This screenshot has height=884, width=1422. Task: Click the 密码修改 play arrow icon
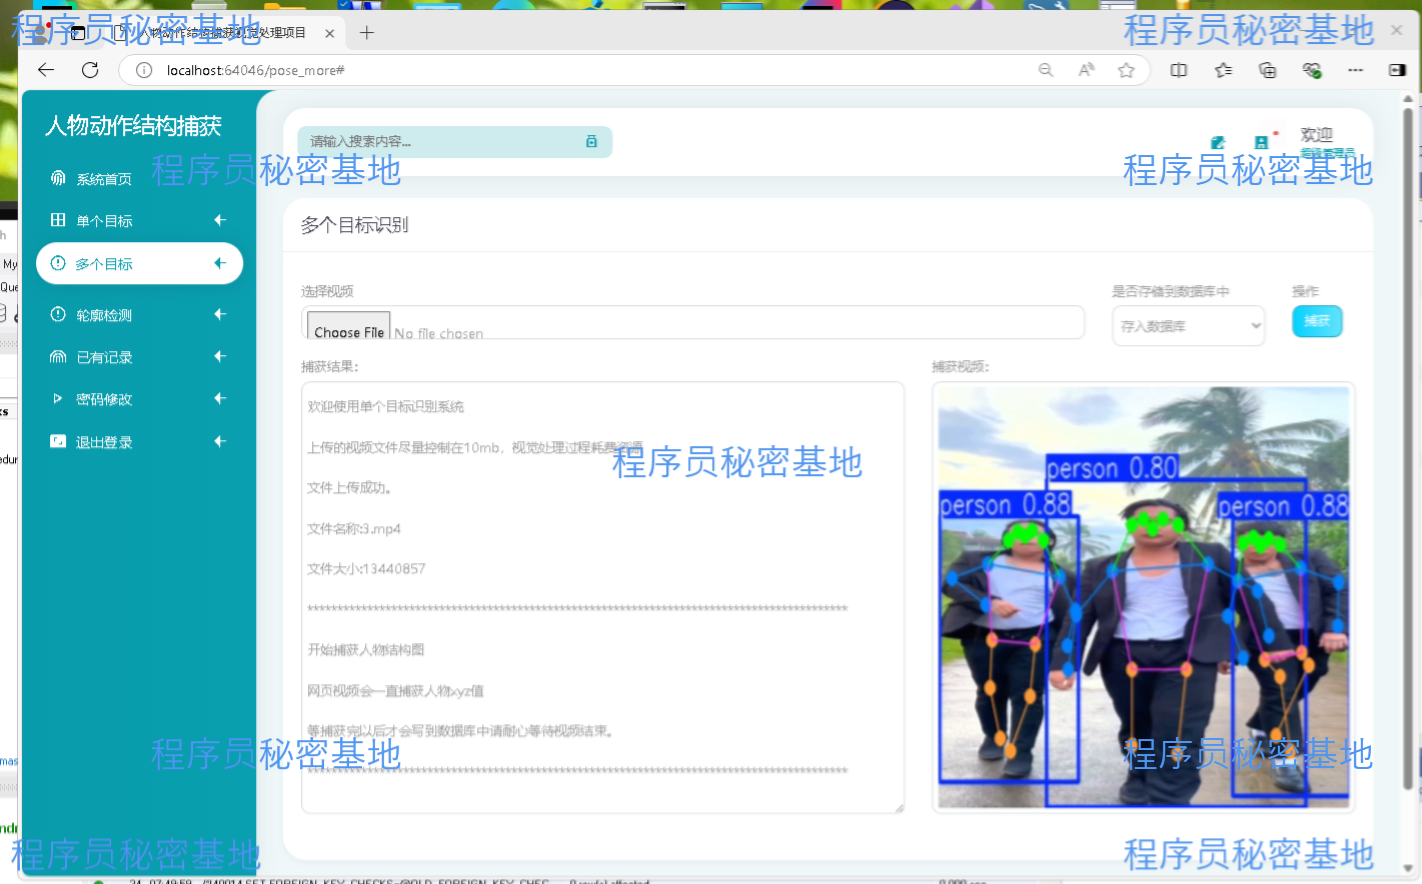coord(58,398)
